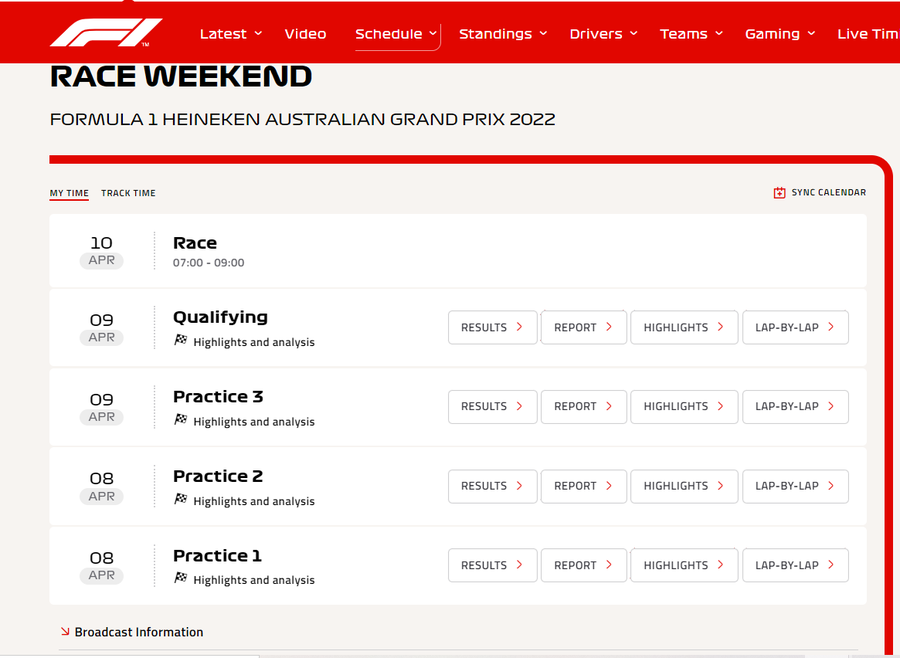
Task: Click the Qualifying session title
Action: 220,318
